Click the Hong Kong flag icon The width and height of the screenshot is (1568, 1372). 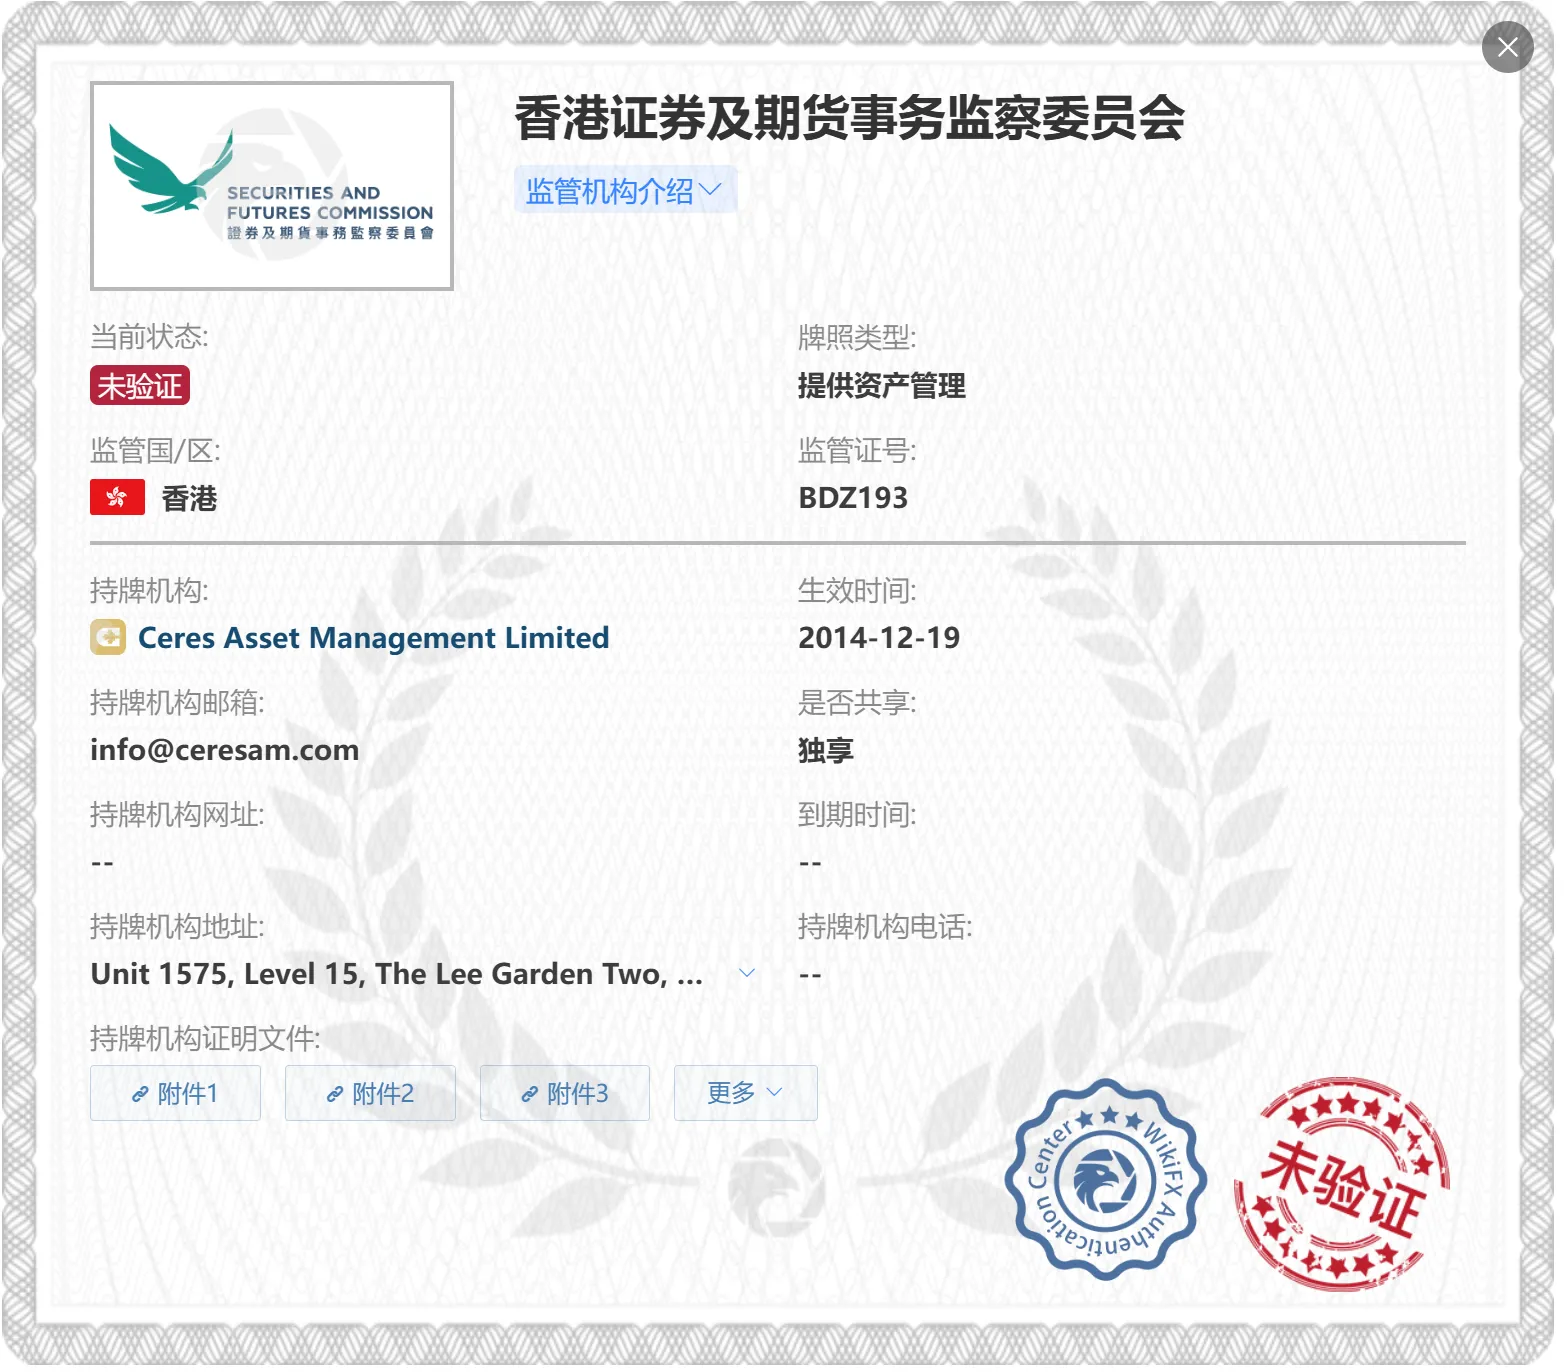(118, 497)
